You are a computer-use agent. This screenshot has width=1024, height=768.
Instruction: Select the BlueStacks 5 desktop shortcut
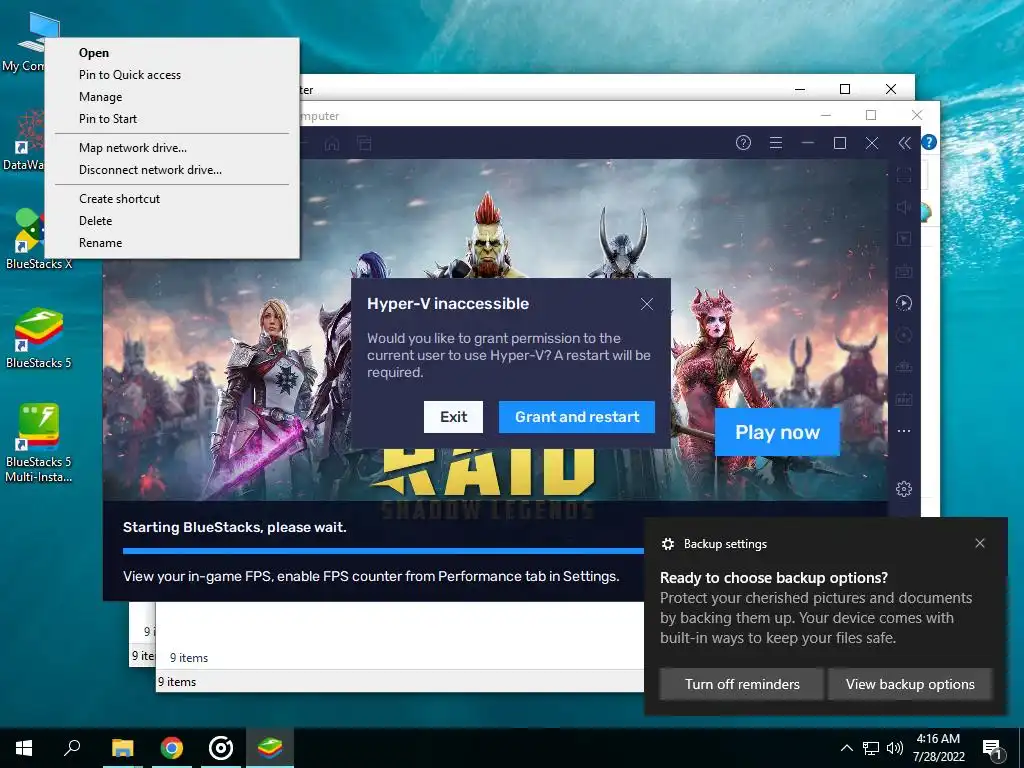pyautogui.click(x=39, y=338)
